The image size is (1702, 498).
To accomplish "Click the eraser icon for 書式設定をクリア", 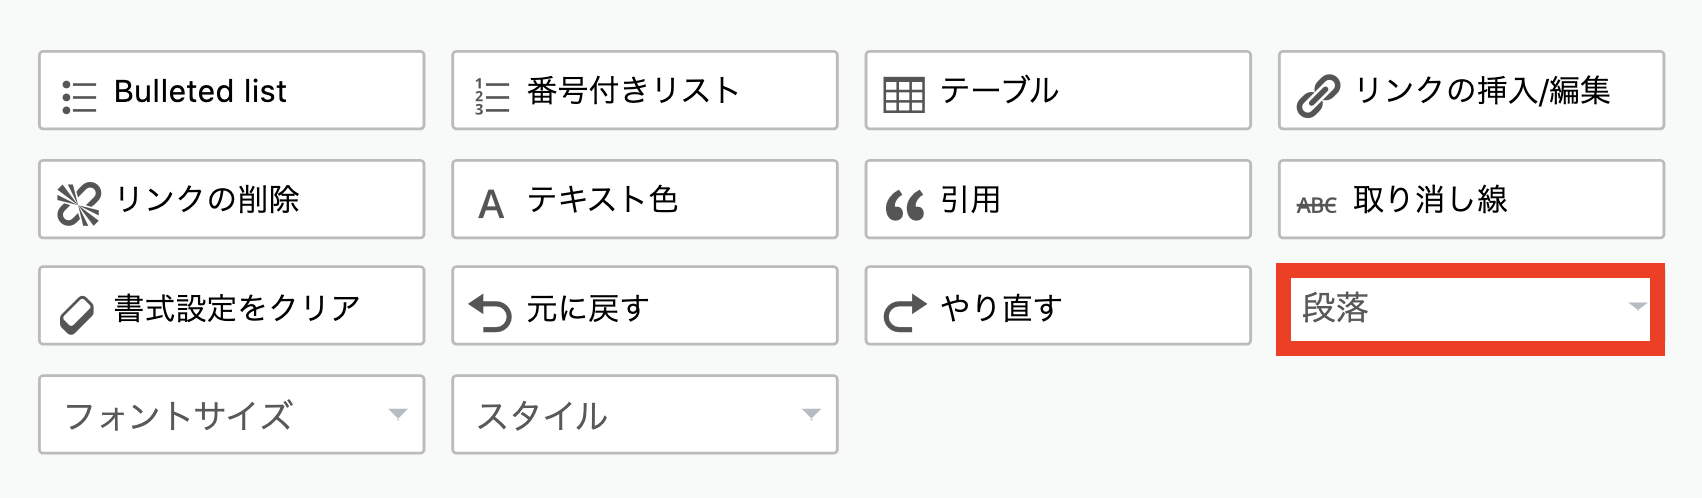I will click(77, 315).
